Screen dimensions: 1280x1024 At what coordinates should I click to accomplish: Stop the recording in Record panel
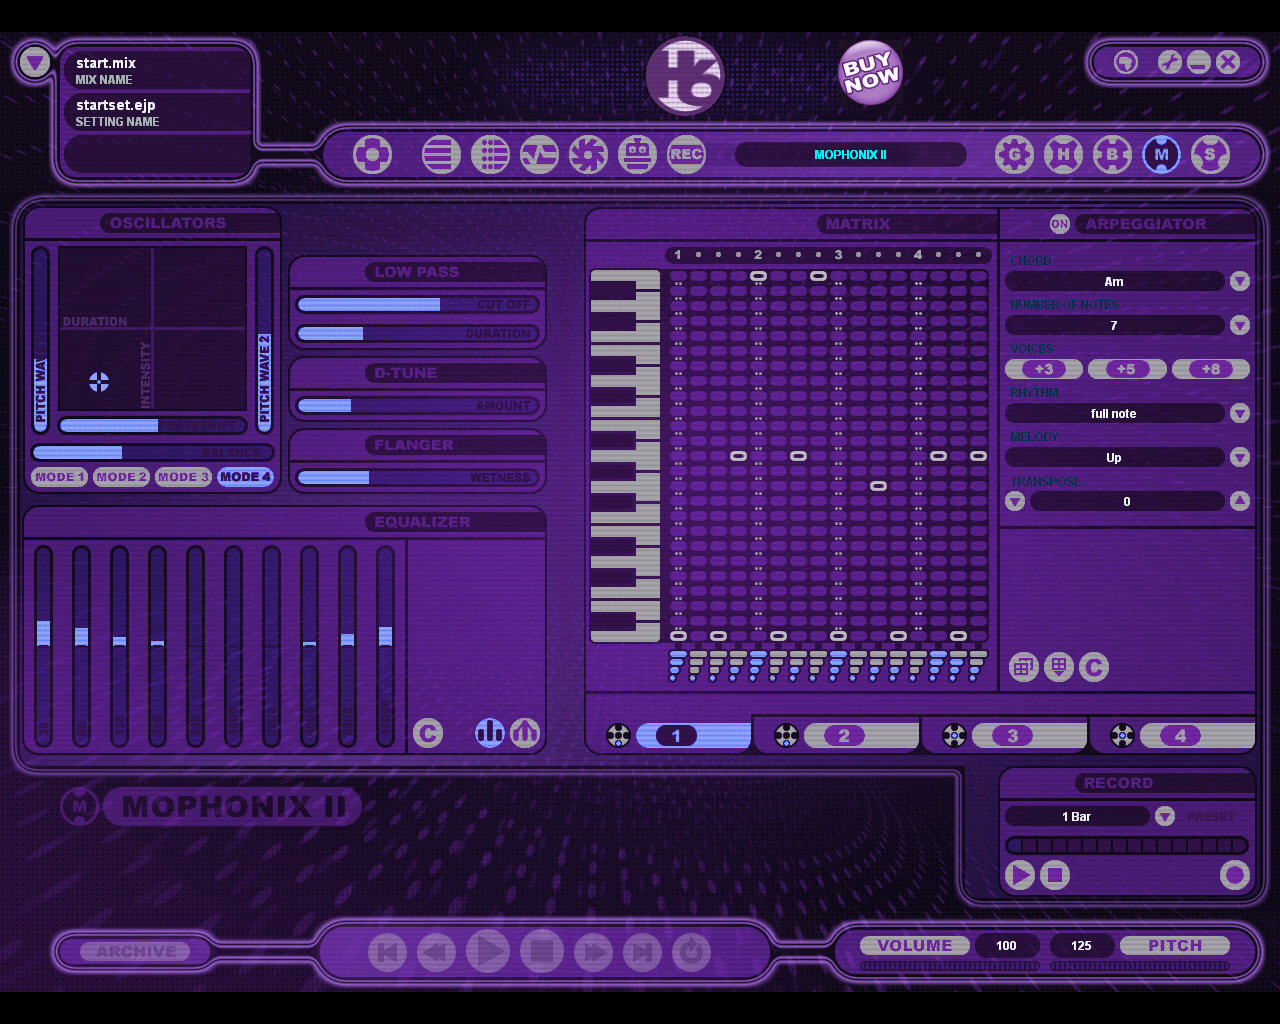[x=1055, y=875]
